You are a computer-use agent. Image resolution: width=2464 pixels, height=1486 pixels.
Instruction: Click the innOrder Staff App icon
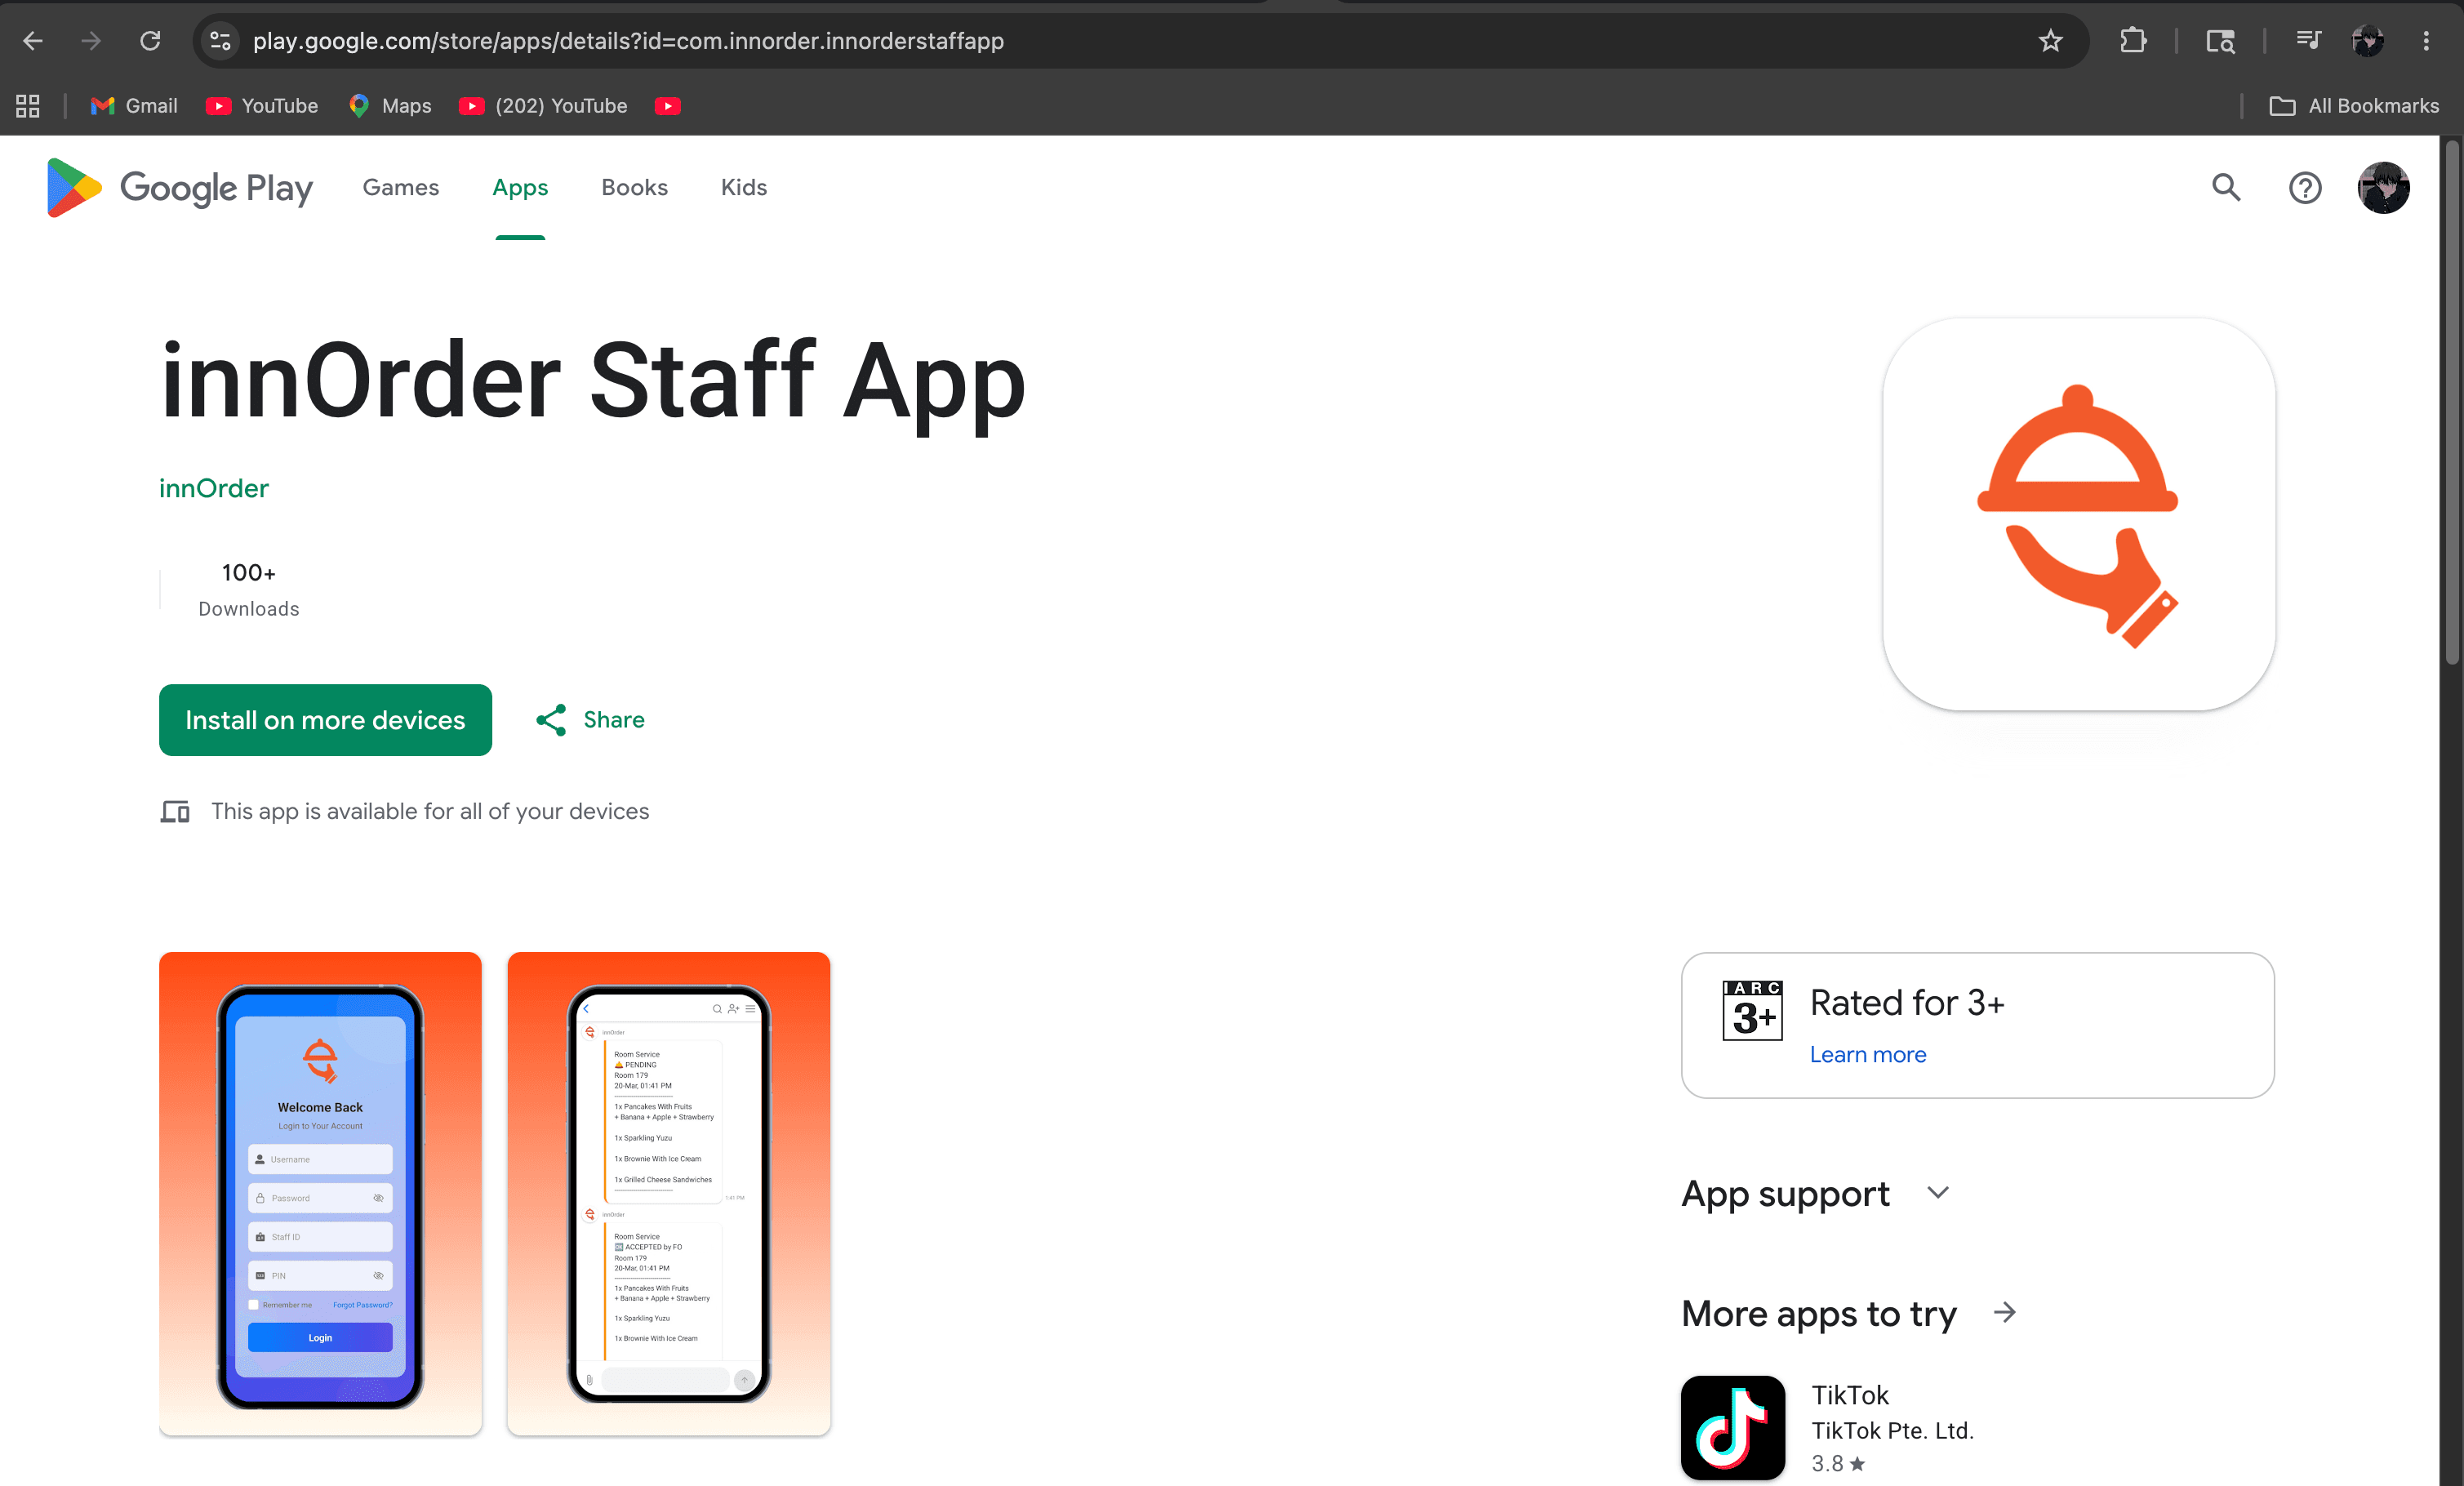2079,515
